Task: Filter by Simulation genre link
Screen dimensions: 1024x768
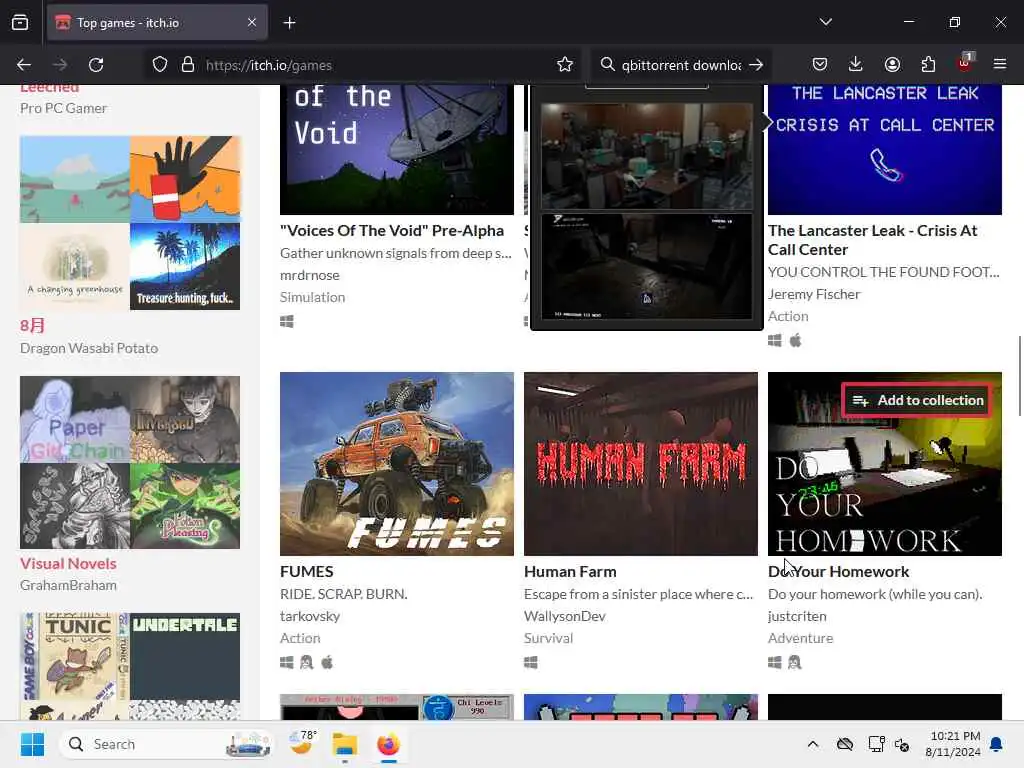Action: 312,297
